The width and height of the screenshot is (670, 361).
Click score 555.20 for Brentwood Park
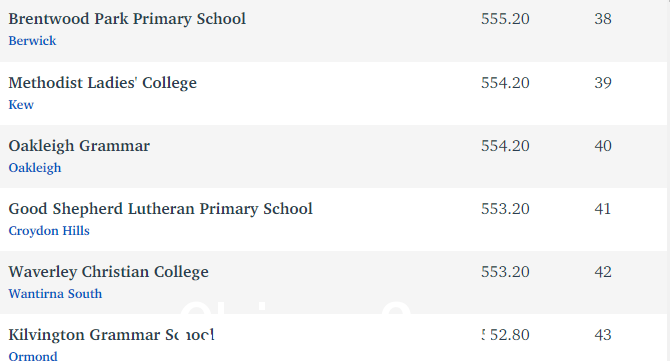(x=505, y=19)
